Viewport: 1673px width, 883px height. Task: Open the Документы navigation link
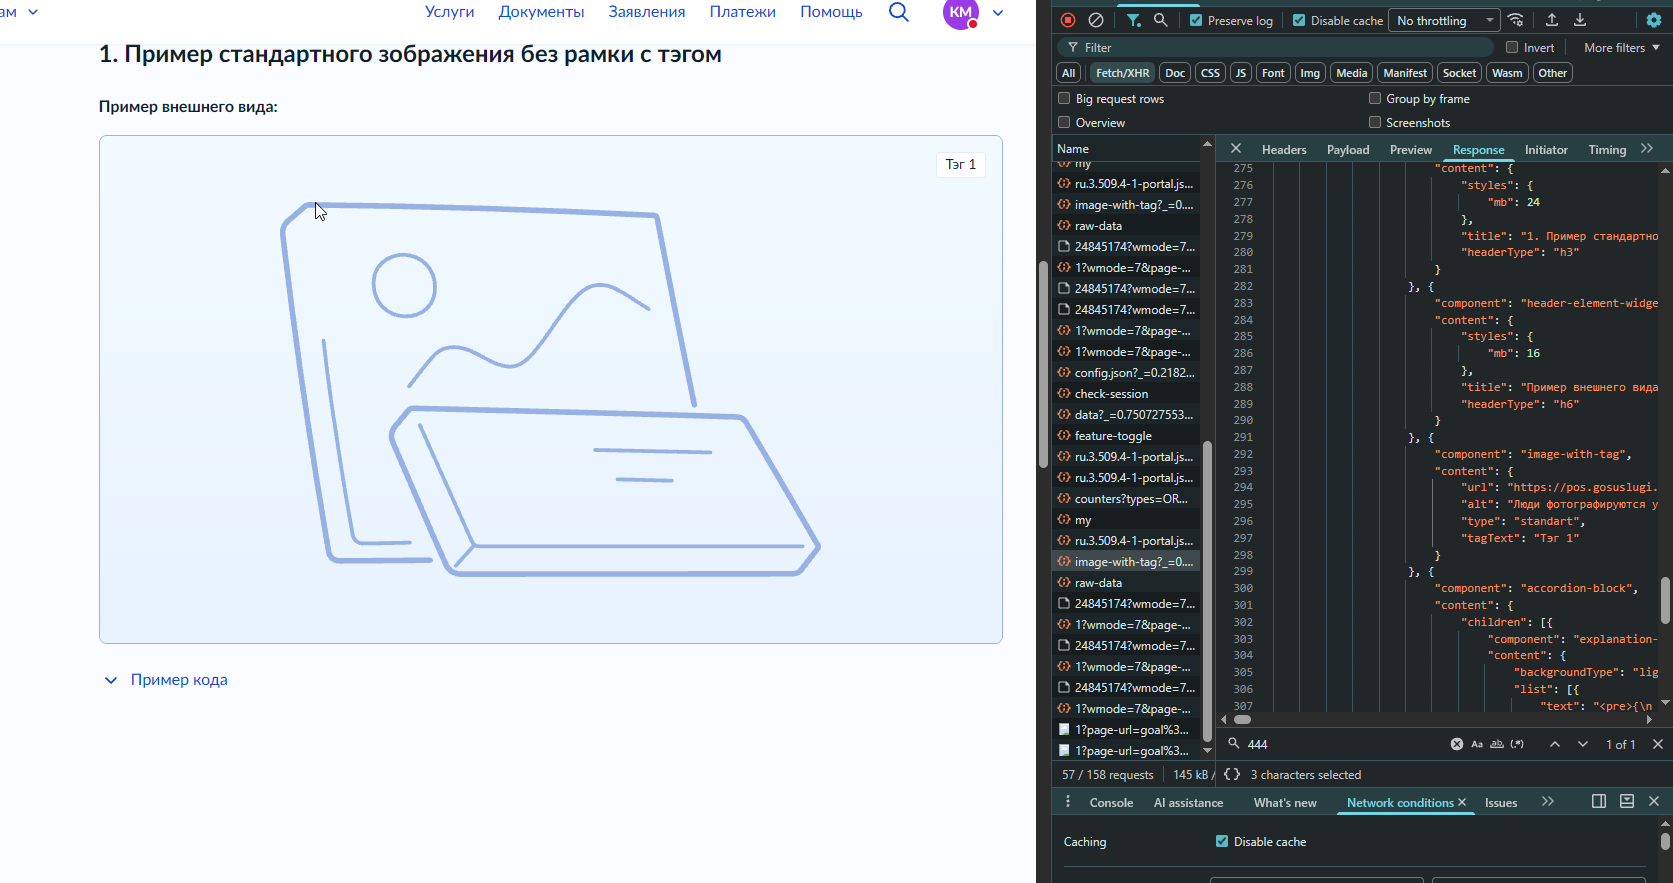coord(541,12)
